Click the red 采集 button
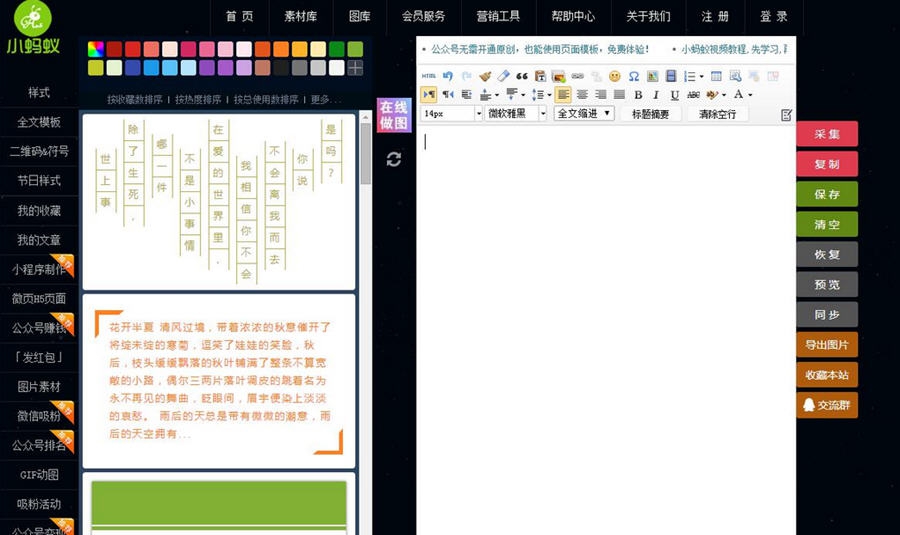This screenshot has height=535, width=900. pyautogui.click(x=827, y=134)
